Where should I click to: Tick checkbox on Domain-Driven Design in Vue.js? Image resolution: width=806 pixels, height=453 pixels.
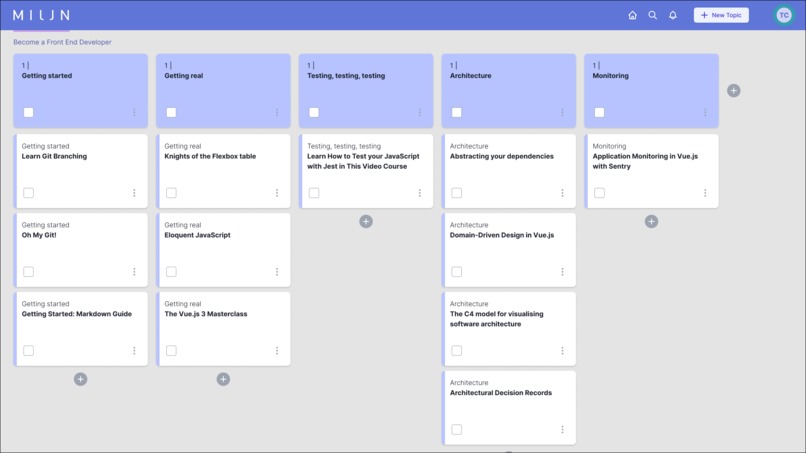[456, 271]
